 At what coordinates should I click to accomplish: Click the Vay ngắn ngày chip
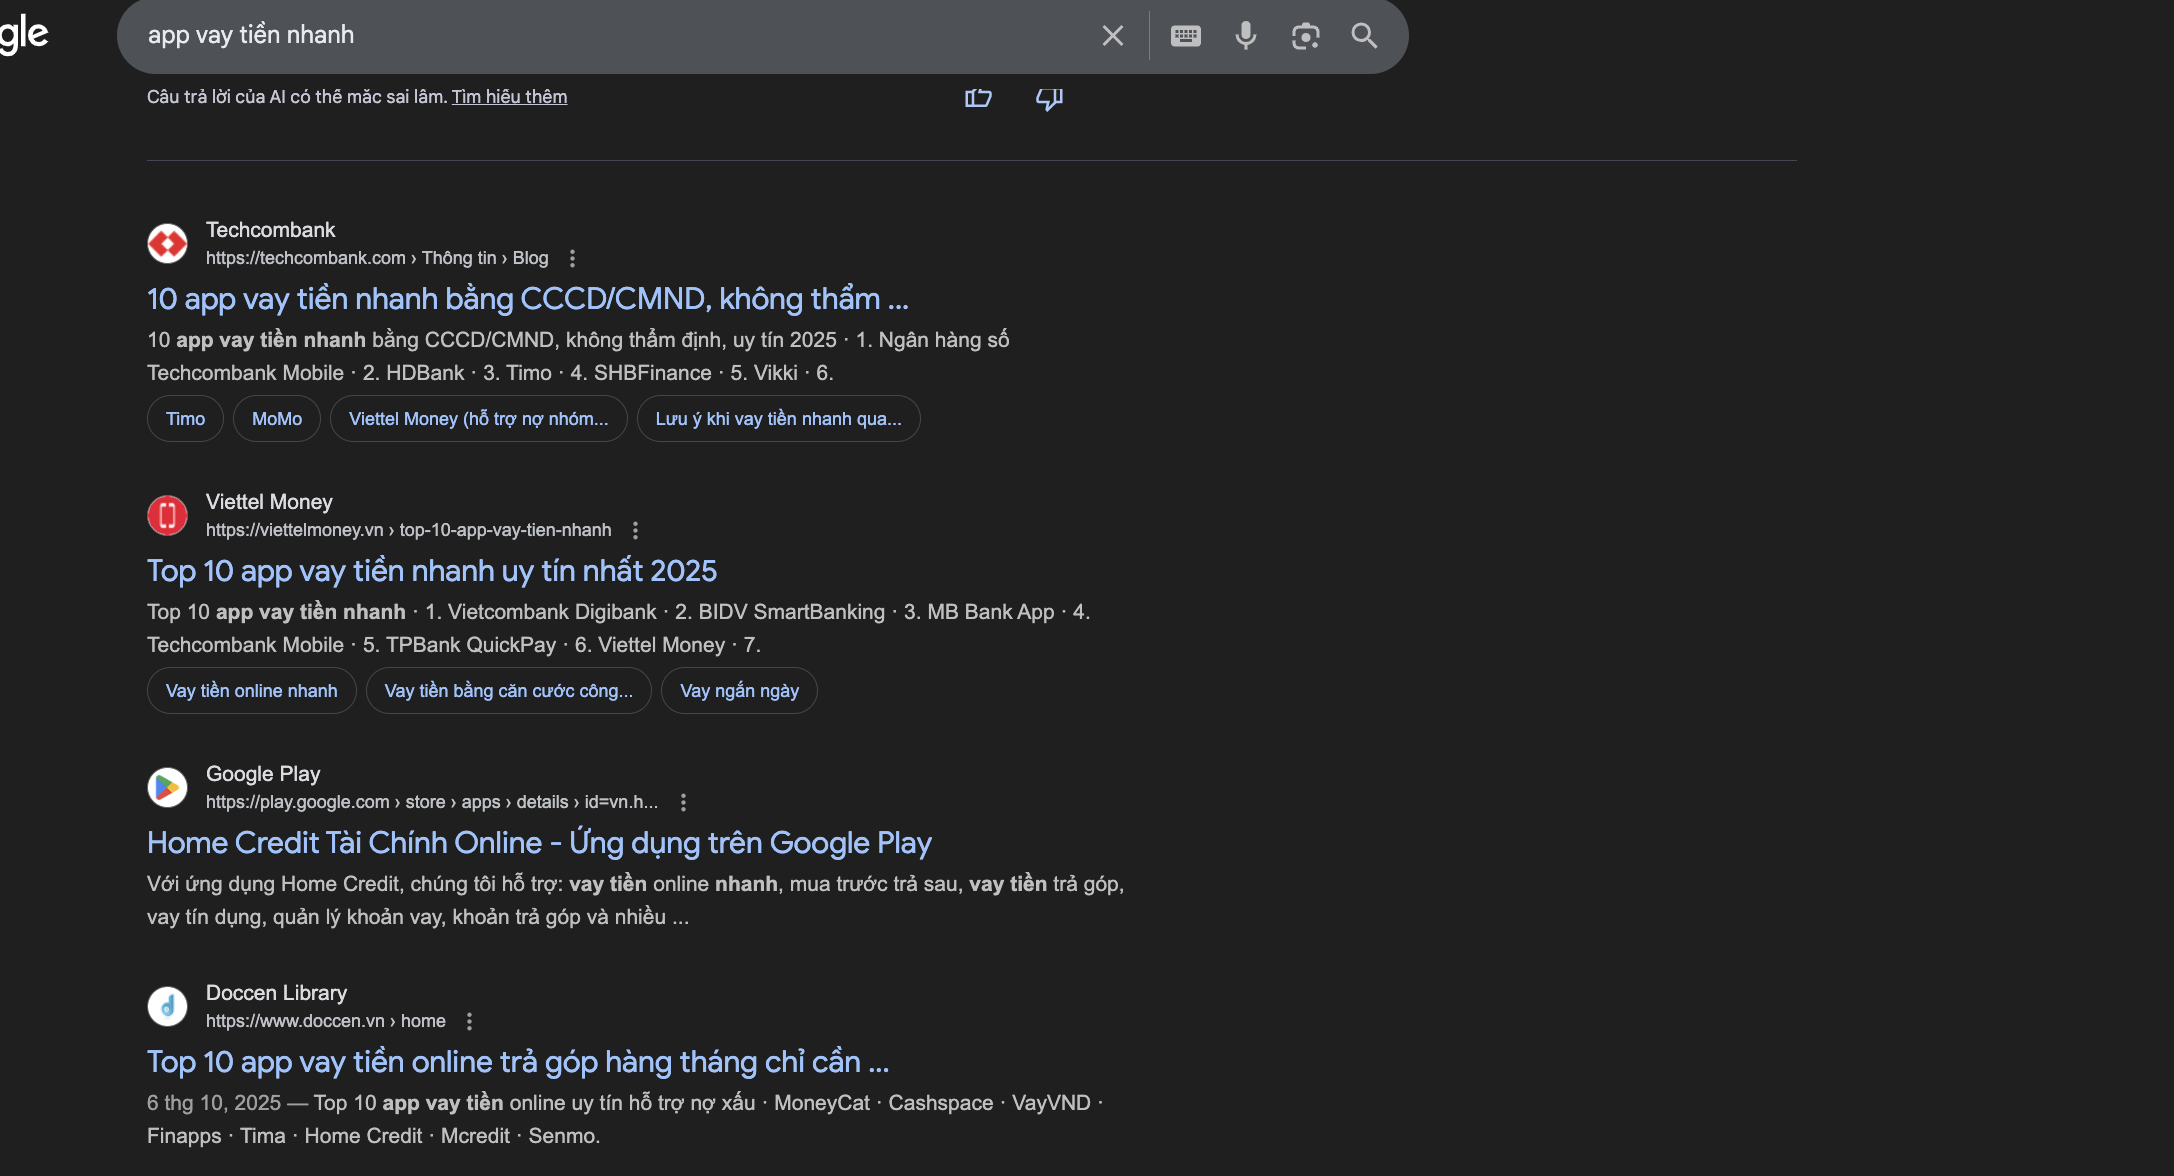(x=739, y=691)
